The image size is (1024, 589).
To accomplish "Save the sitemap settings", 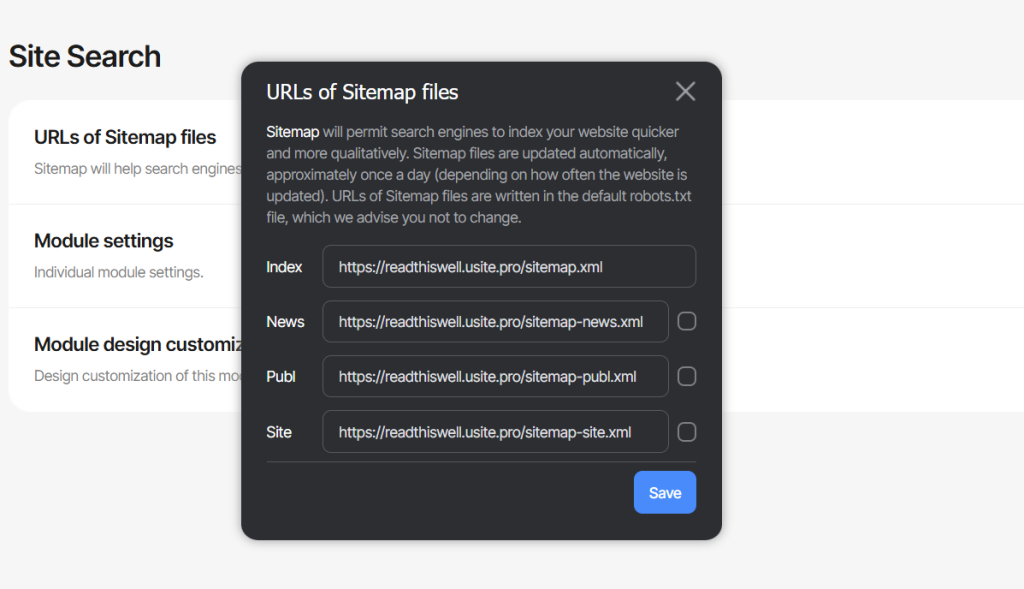I will coord(665,492).
